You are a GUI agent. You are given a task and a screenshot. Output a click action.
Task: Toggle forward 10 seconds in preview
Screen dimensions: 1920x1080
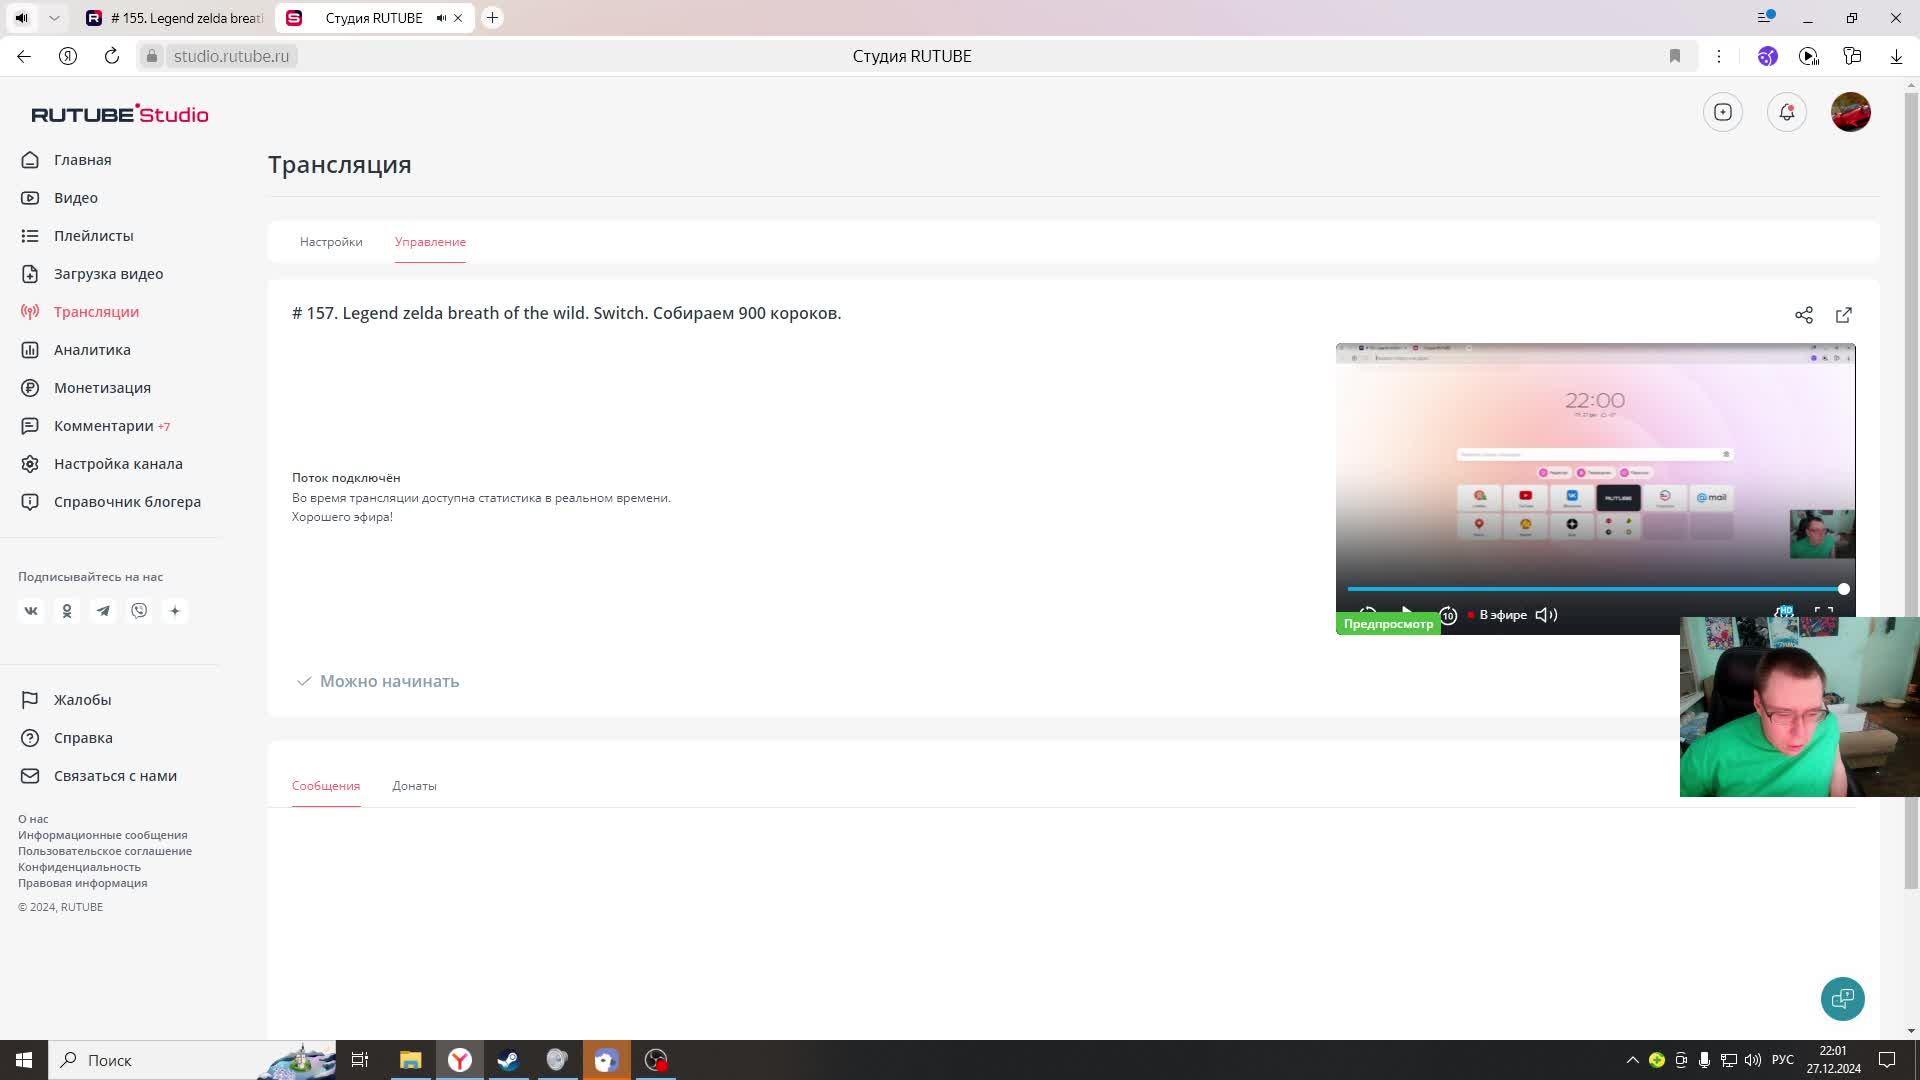[1447, 615]
